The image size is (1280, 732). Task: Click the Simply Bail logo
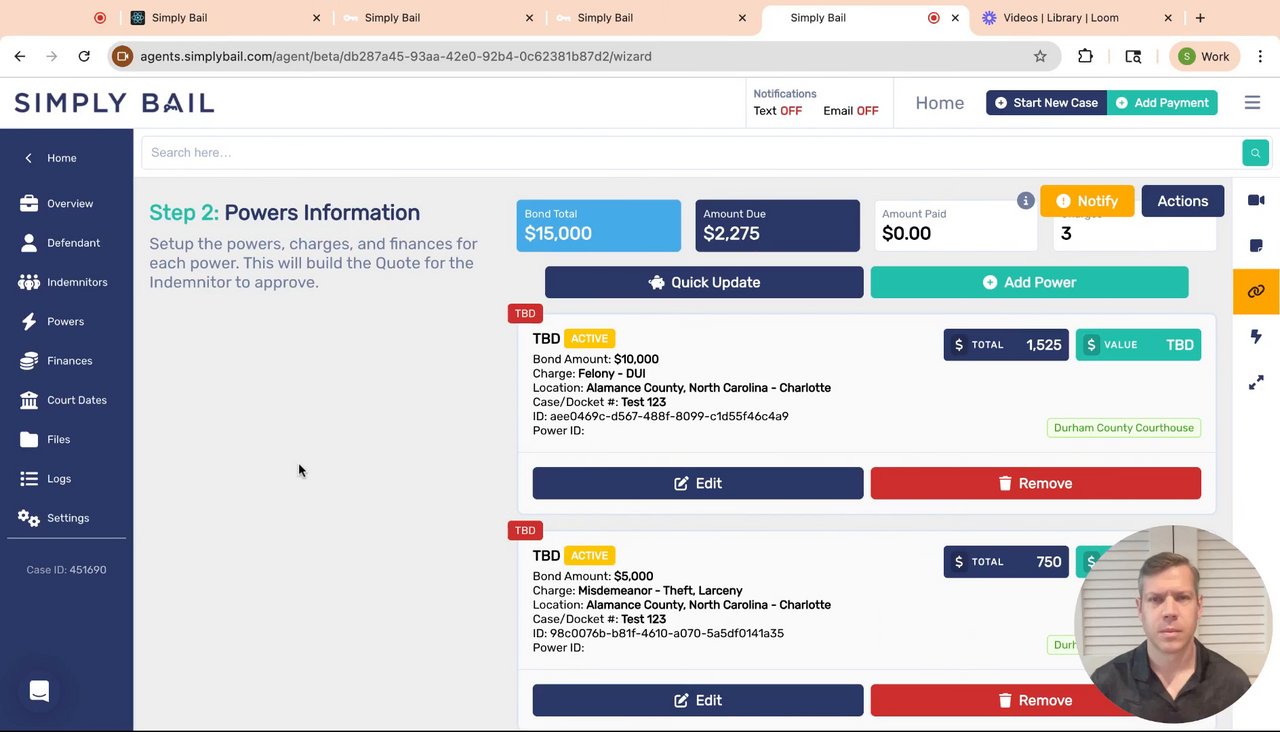point(114,102)
